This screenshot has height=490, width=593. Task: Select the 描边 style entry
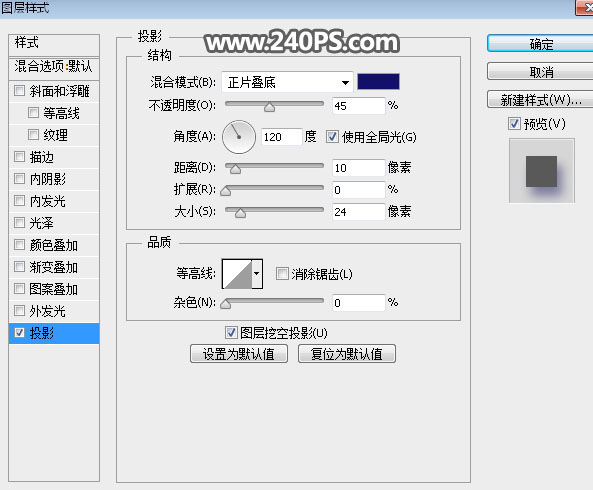[x=42, y=157]
